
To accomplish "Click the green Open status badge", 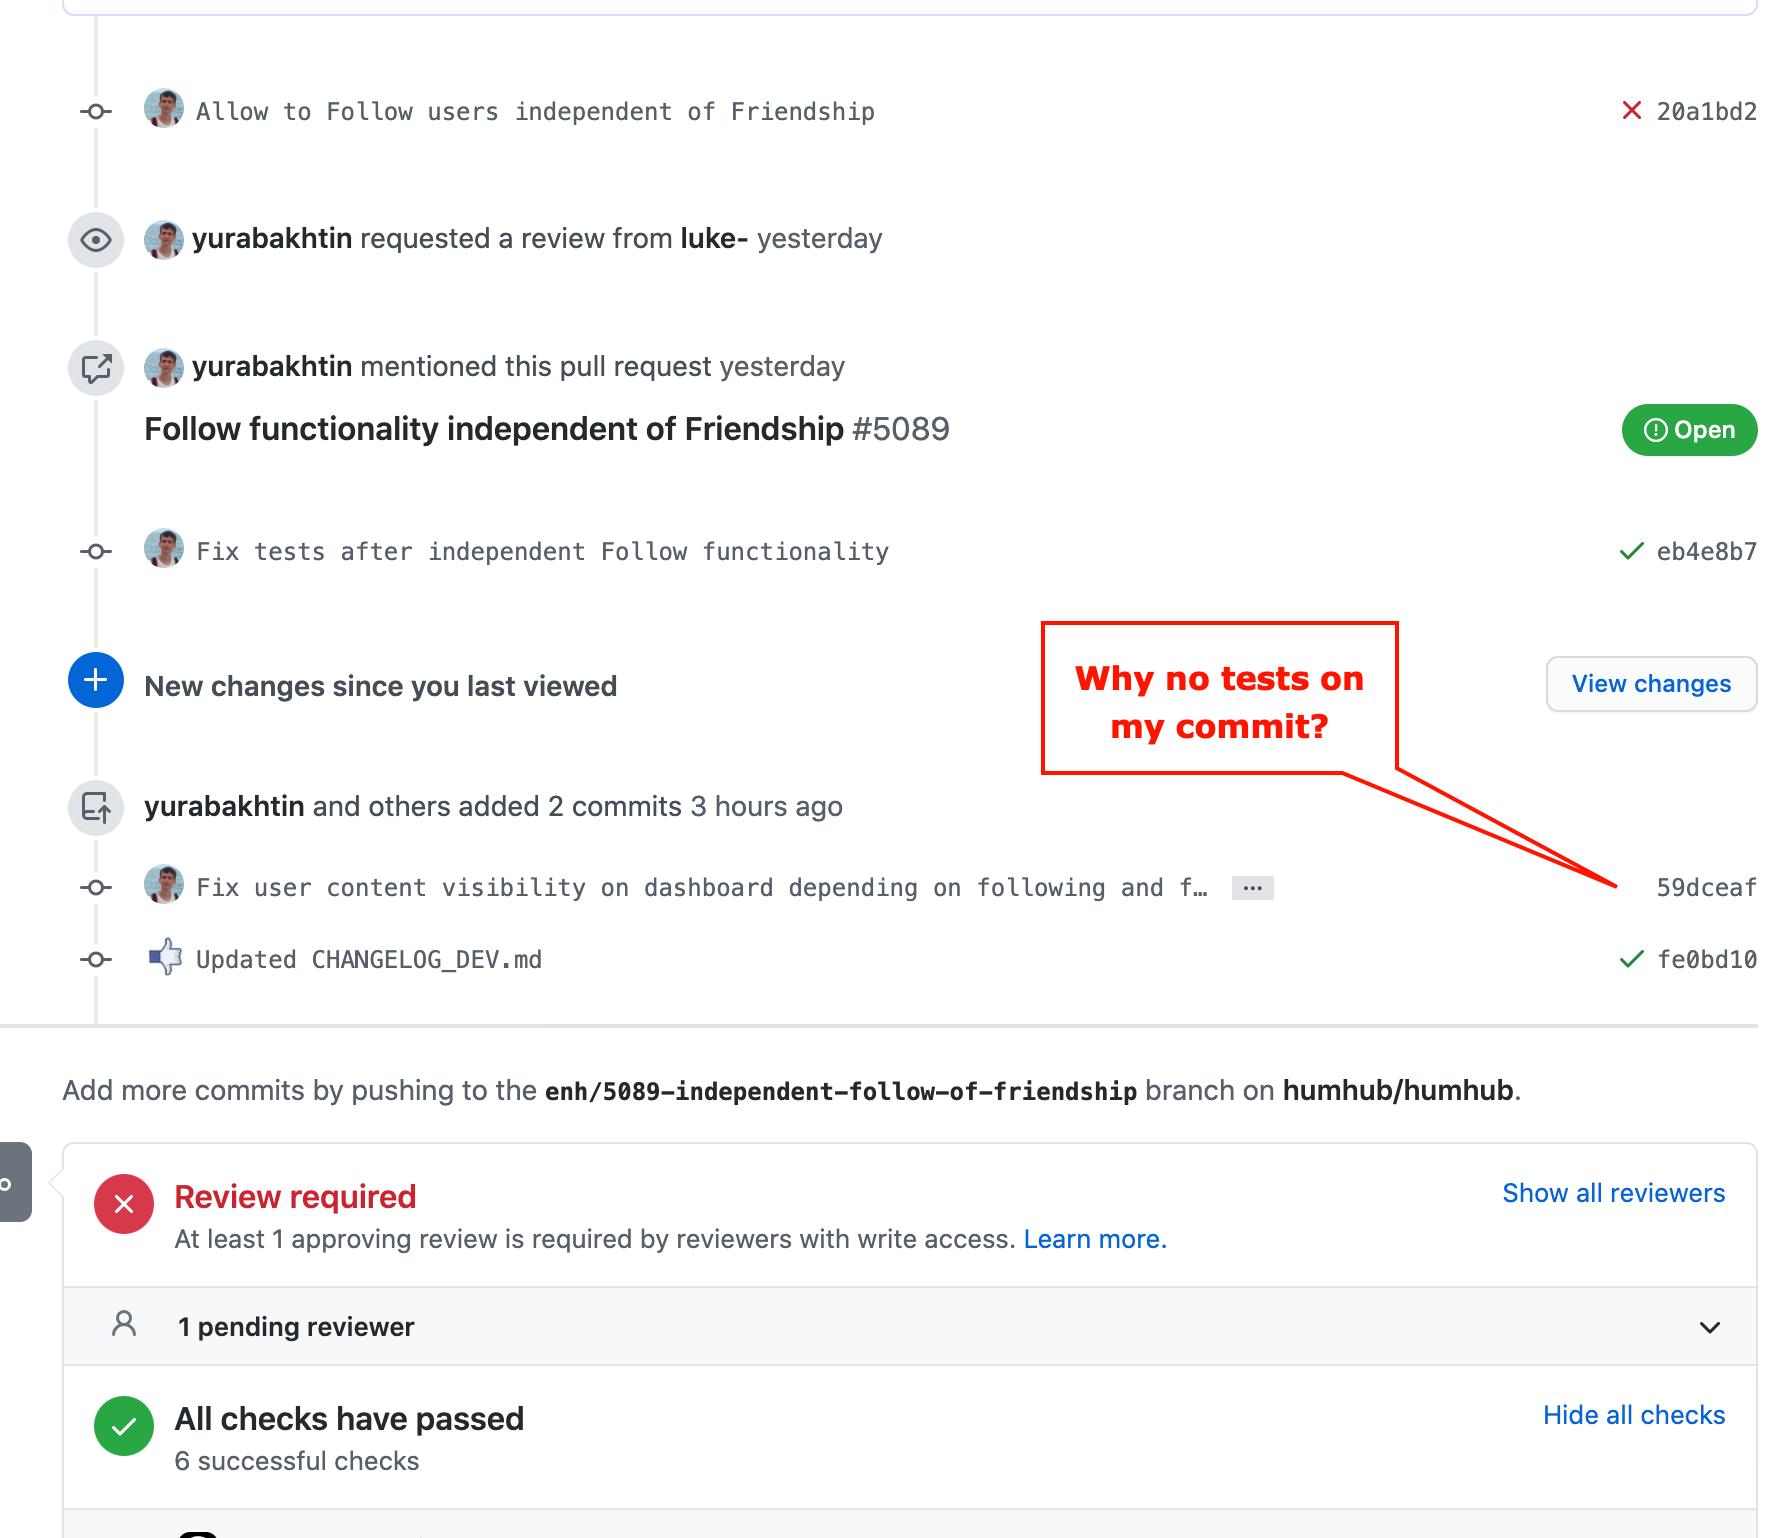I will point(1689,429).
